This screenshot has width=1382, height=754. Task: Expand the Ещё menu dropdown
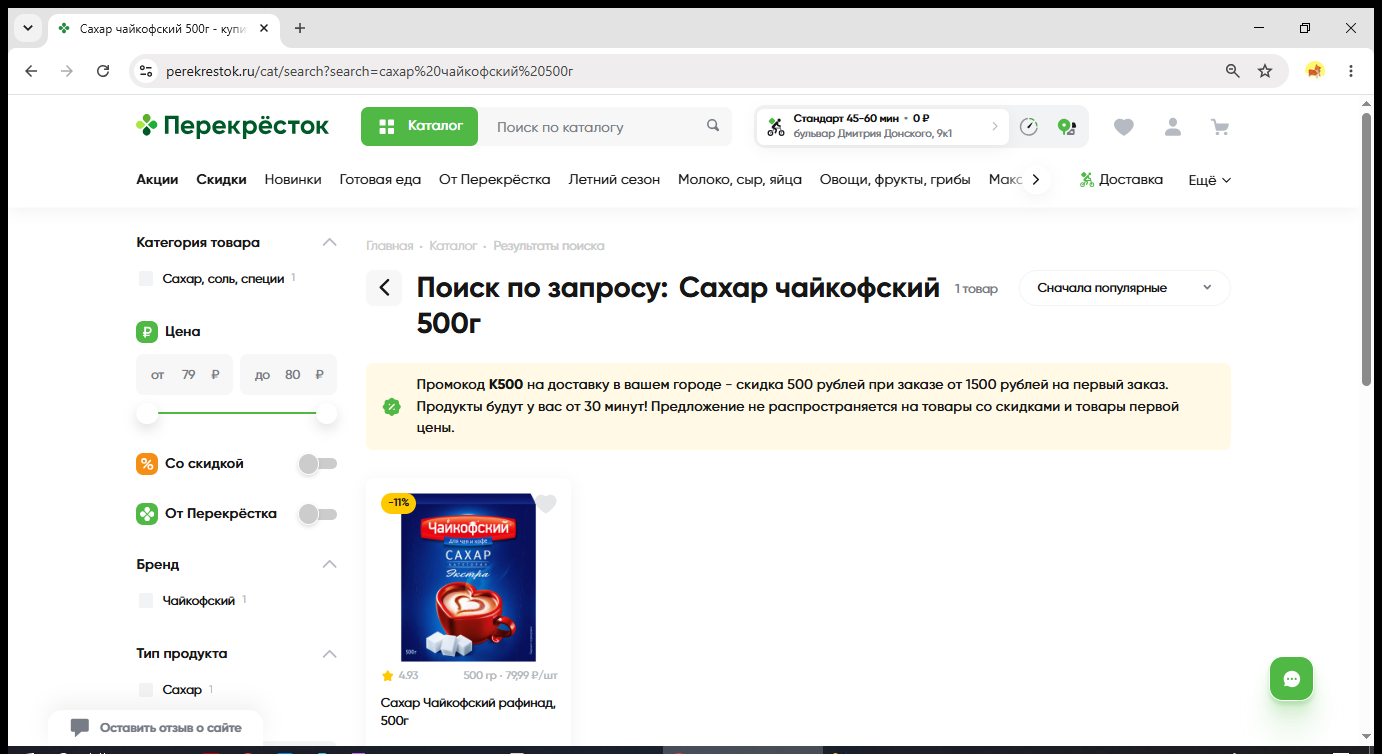point(1209,180)
